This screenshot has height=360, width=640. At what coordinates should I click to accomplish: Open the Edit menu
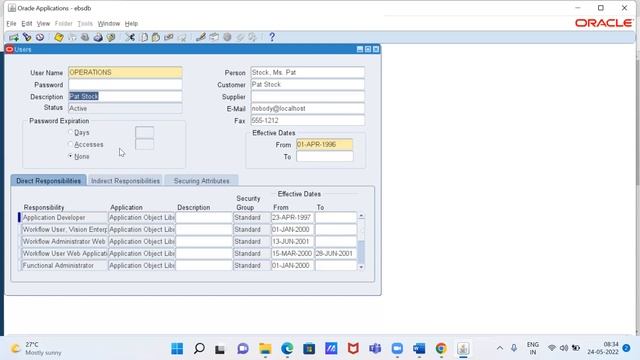[27, 24]
